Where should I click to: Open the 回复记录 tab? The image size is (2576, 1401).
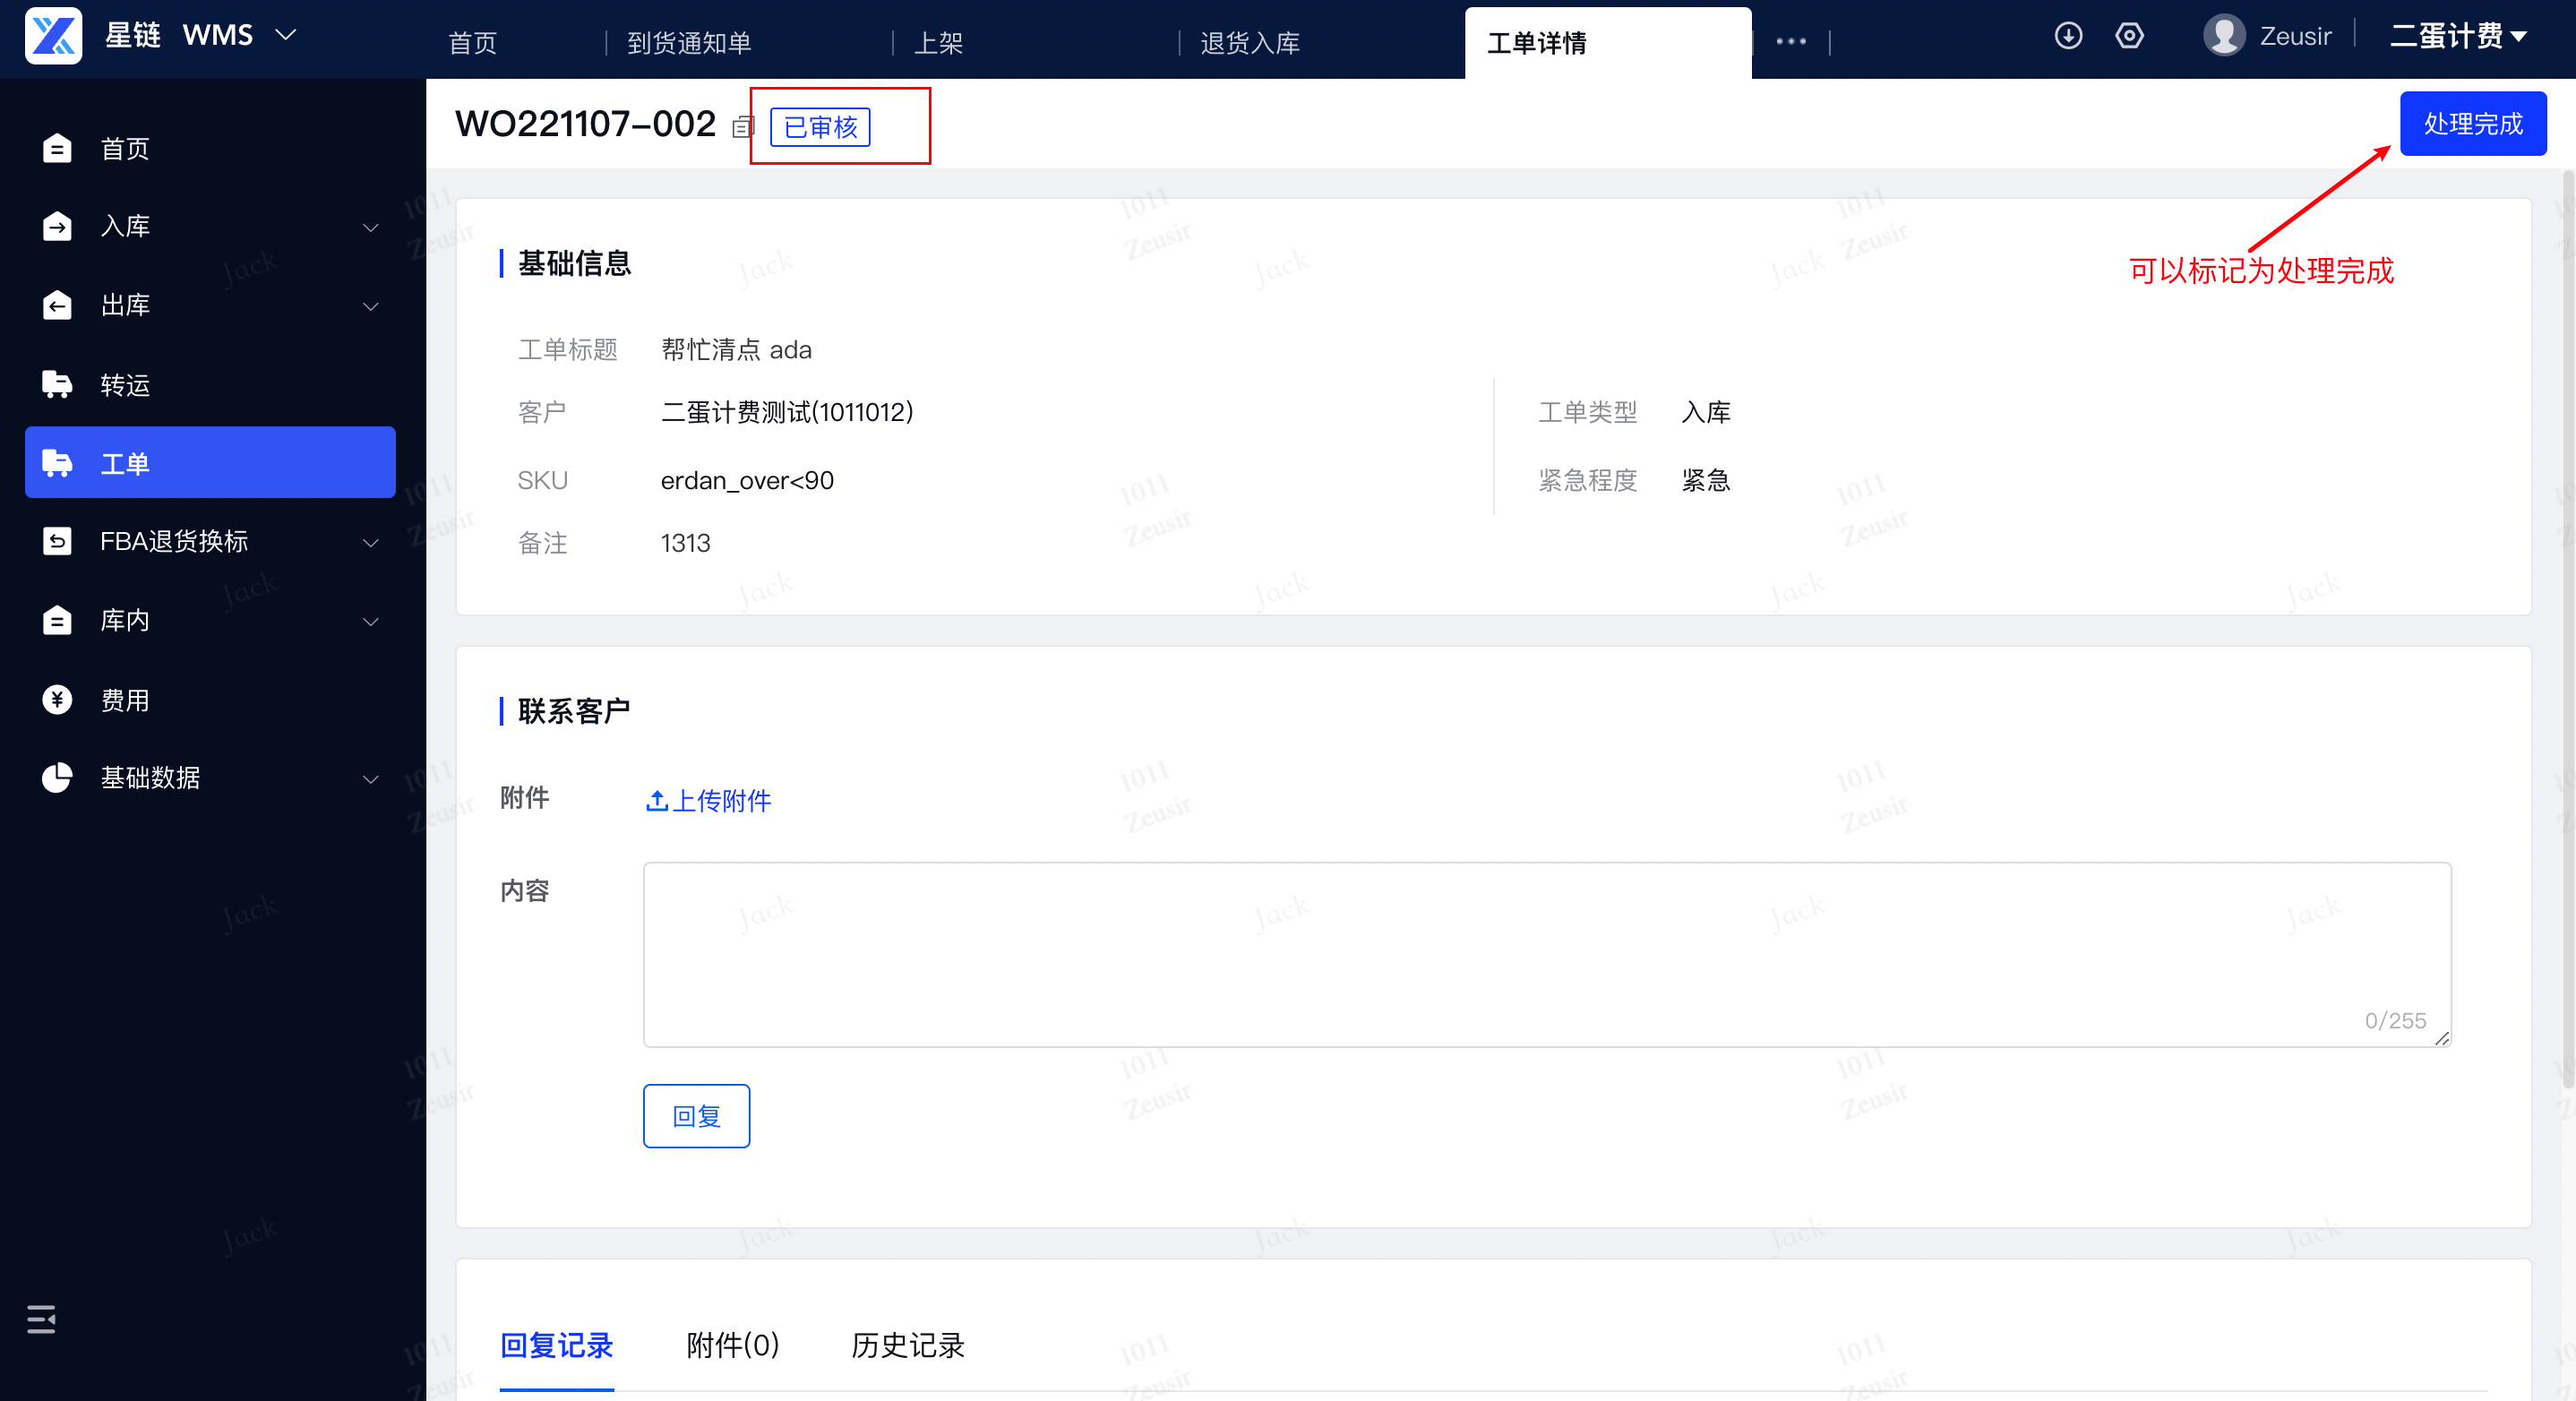point(556,1345)
